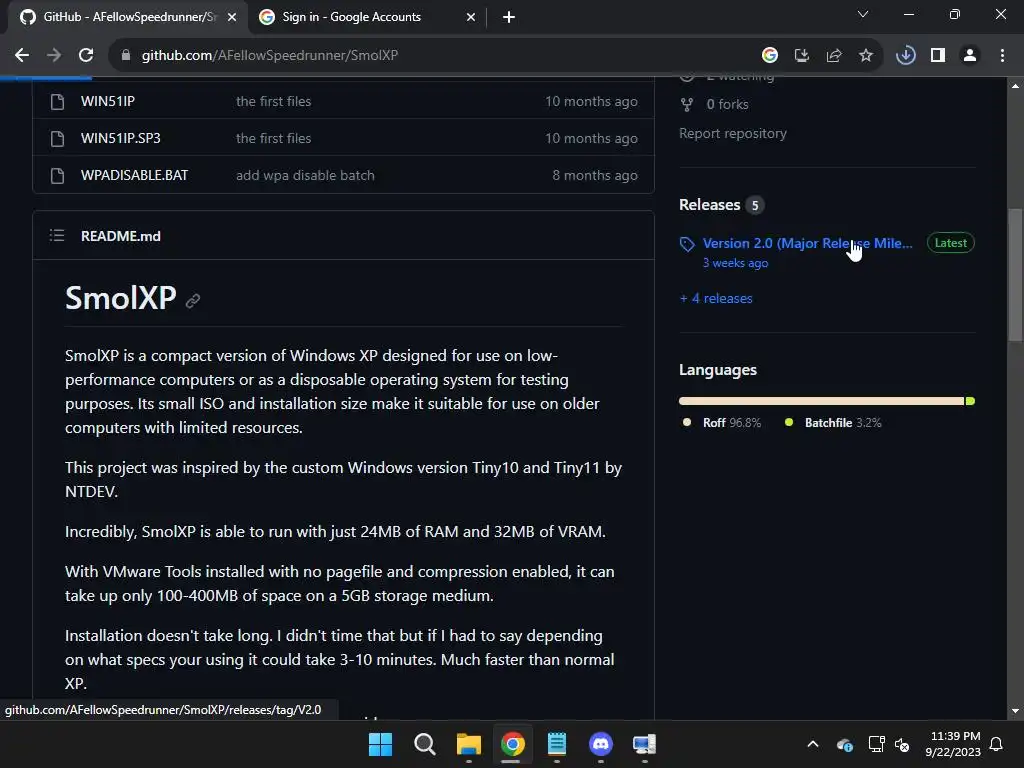The height and width of the screenshot is (768, 1024).
Task: Click scrollbar down arrow
Action: [x=1015, y=711]
